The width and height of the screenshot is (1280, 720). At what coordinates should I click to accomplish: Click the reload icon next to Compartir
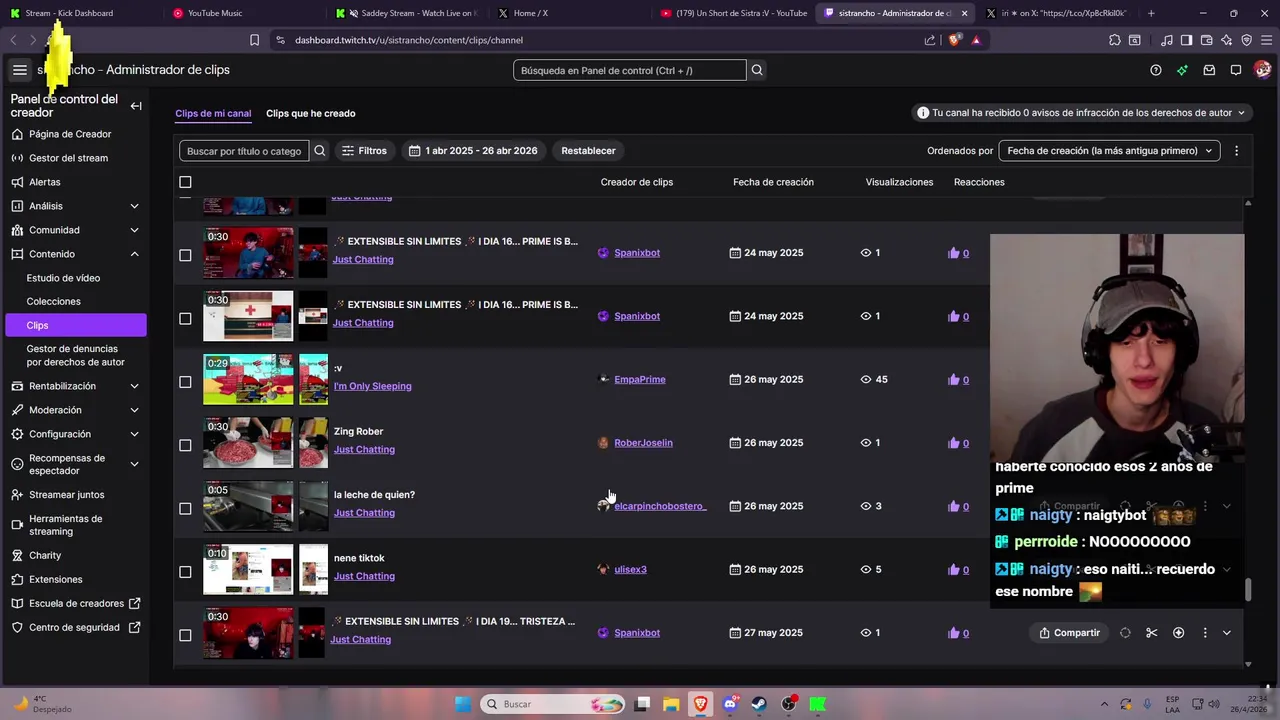[x=1125, y=633]
